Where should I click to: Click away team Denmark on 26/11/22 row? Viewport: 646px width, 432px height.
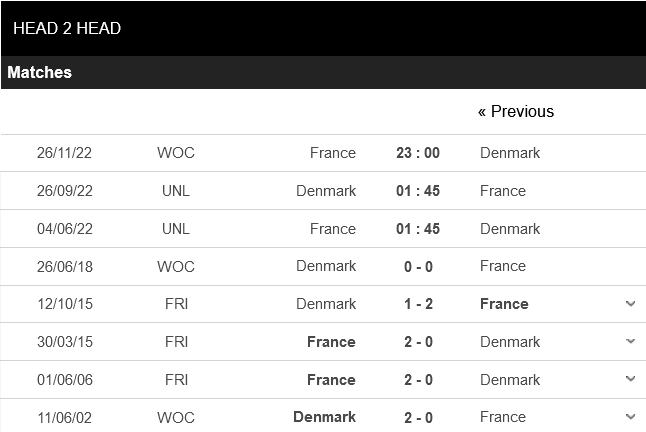(510, 153)
